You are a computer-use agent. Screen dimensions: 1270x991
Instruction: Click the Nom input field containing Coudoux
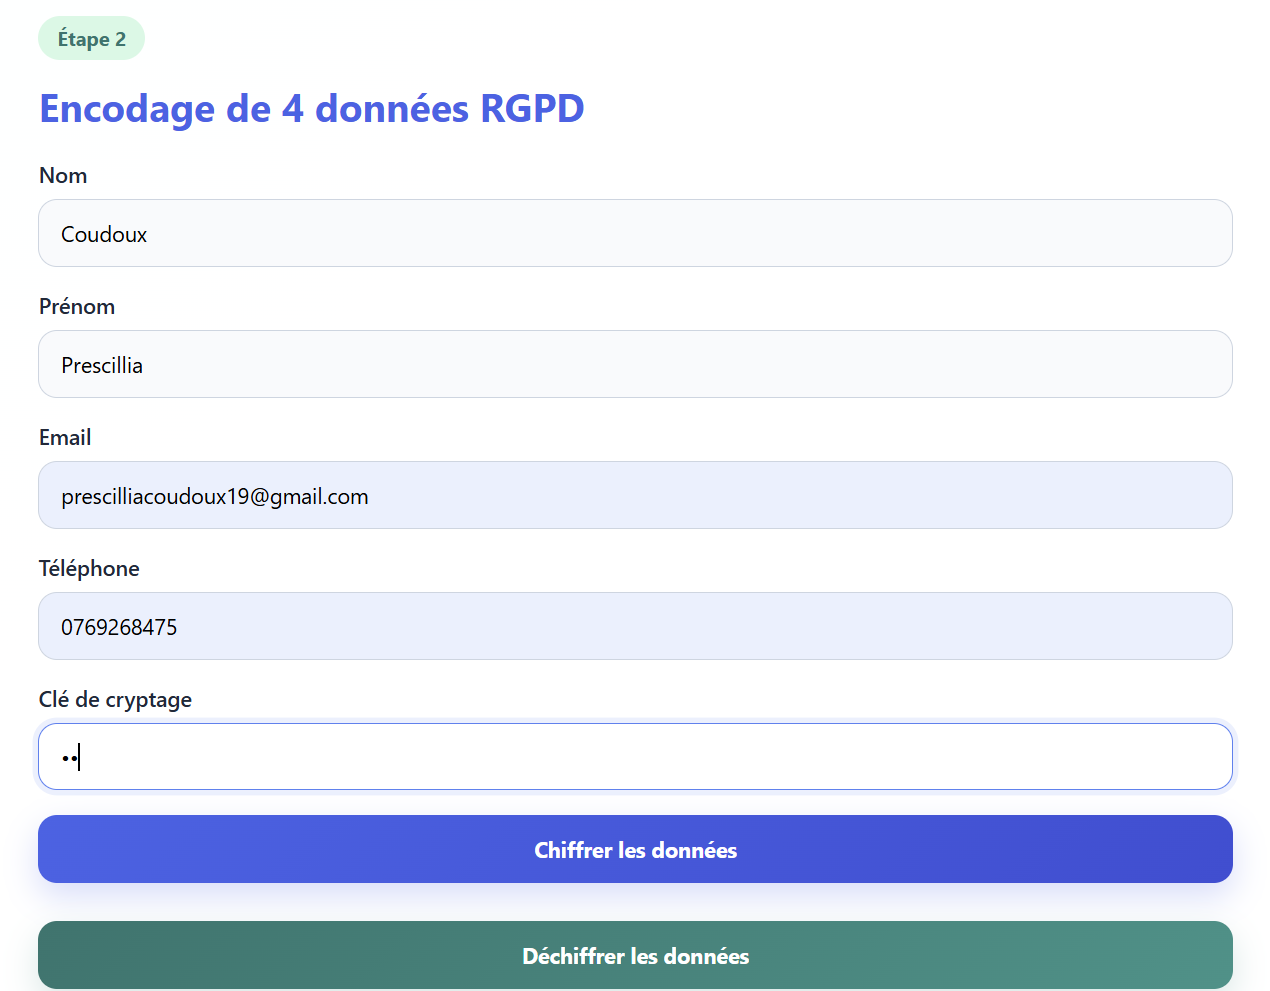point(635,233)
